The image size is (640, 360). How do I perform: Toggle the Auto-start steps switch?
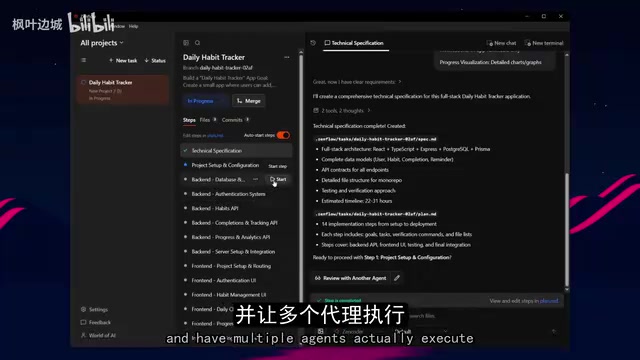tap(283, 135)
